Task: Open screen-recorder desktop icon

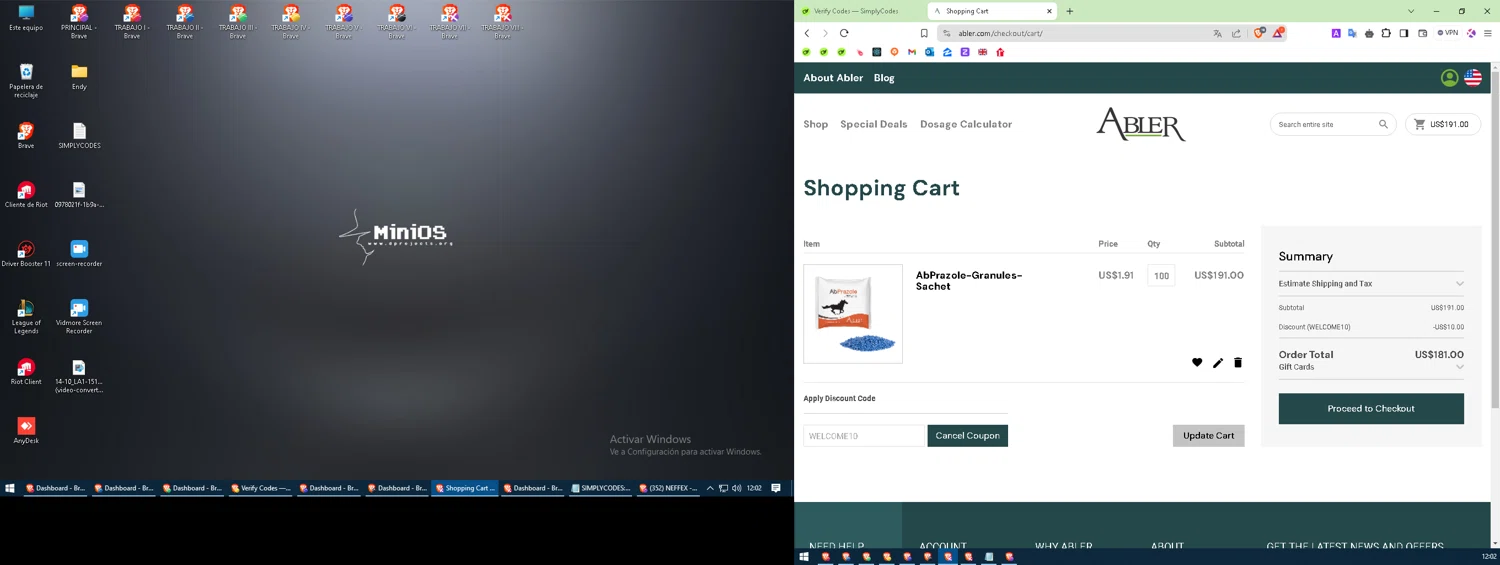Action: 79,253
